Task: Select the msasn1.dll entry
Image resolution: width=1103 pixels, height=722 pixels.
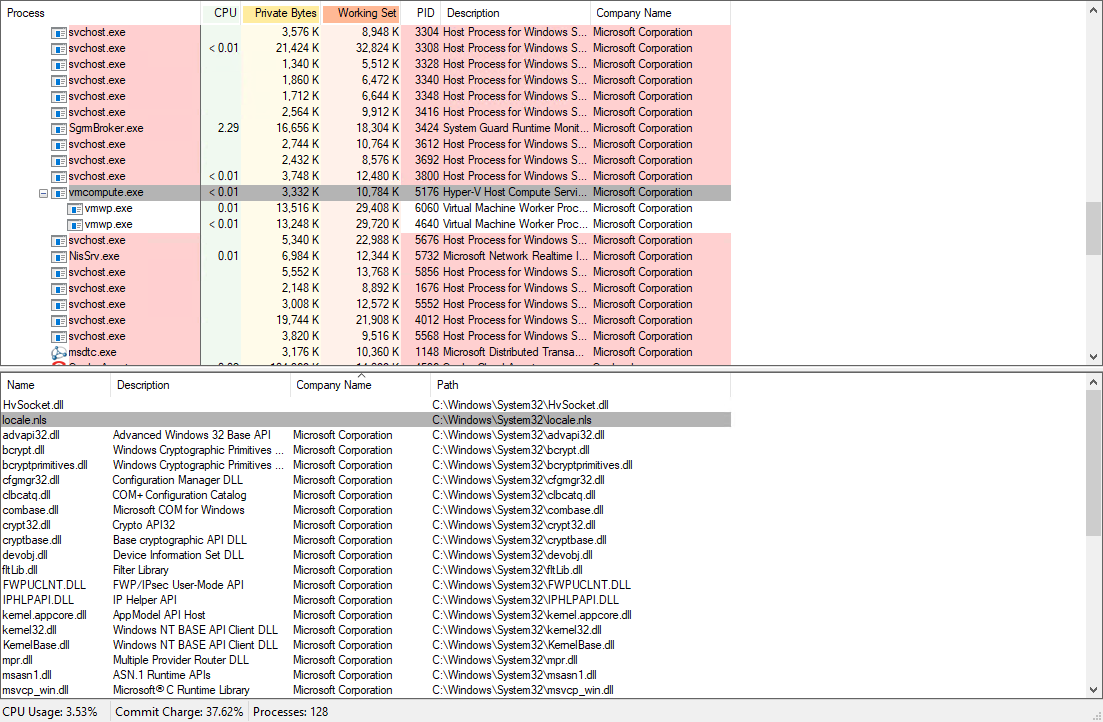Action: click(x=366, y=676)
